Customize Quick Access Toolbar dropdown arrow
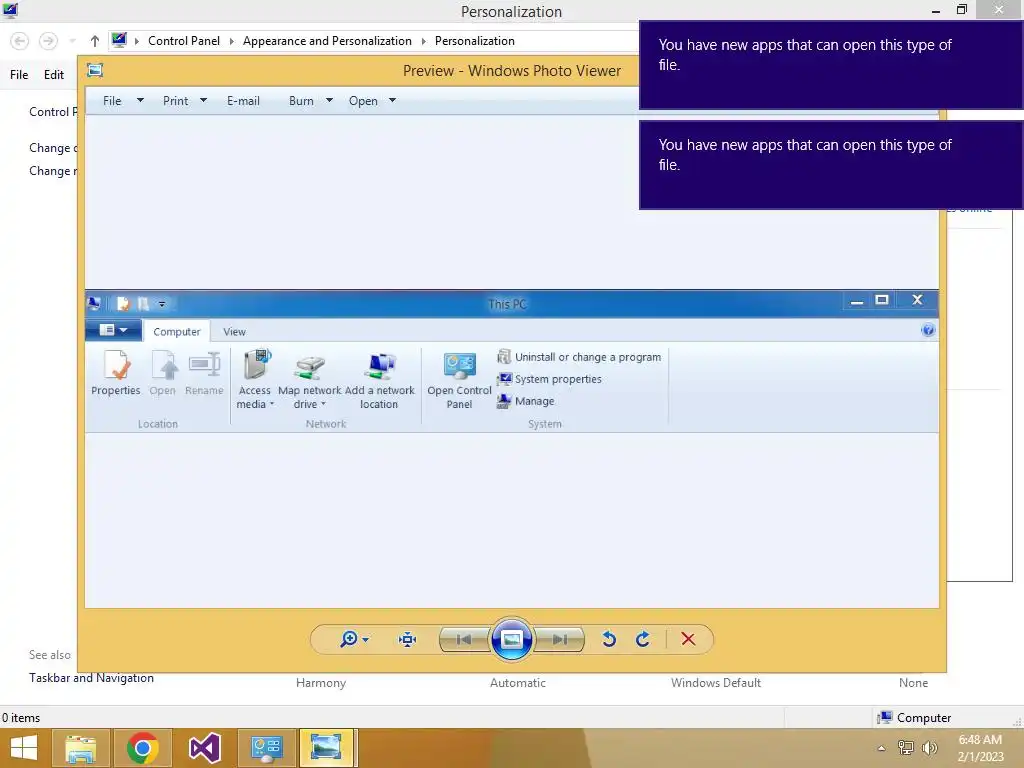Screen dimensions: 1024x768 point(162,304)
